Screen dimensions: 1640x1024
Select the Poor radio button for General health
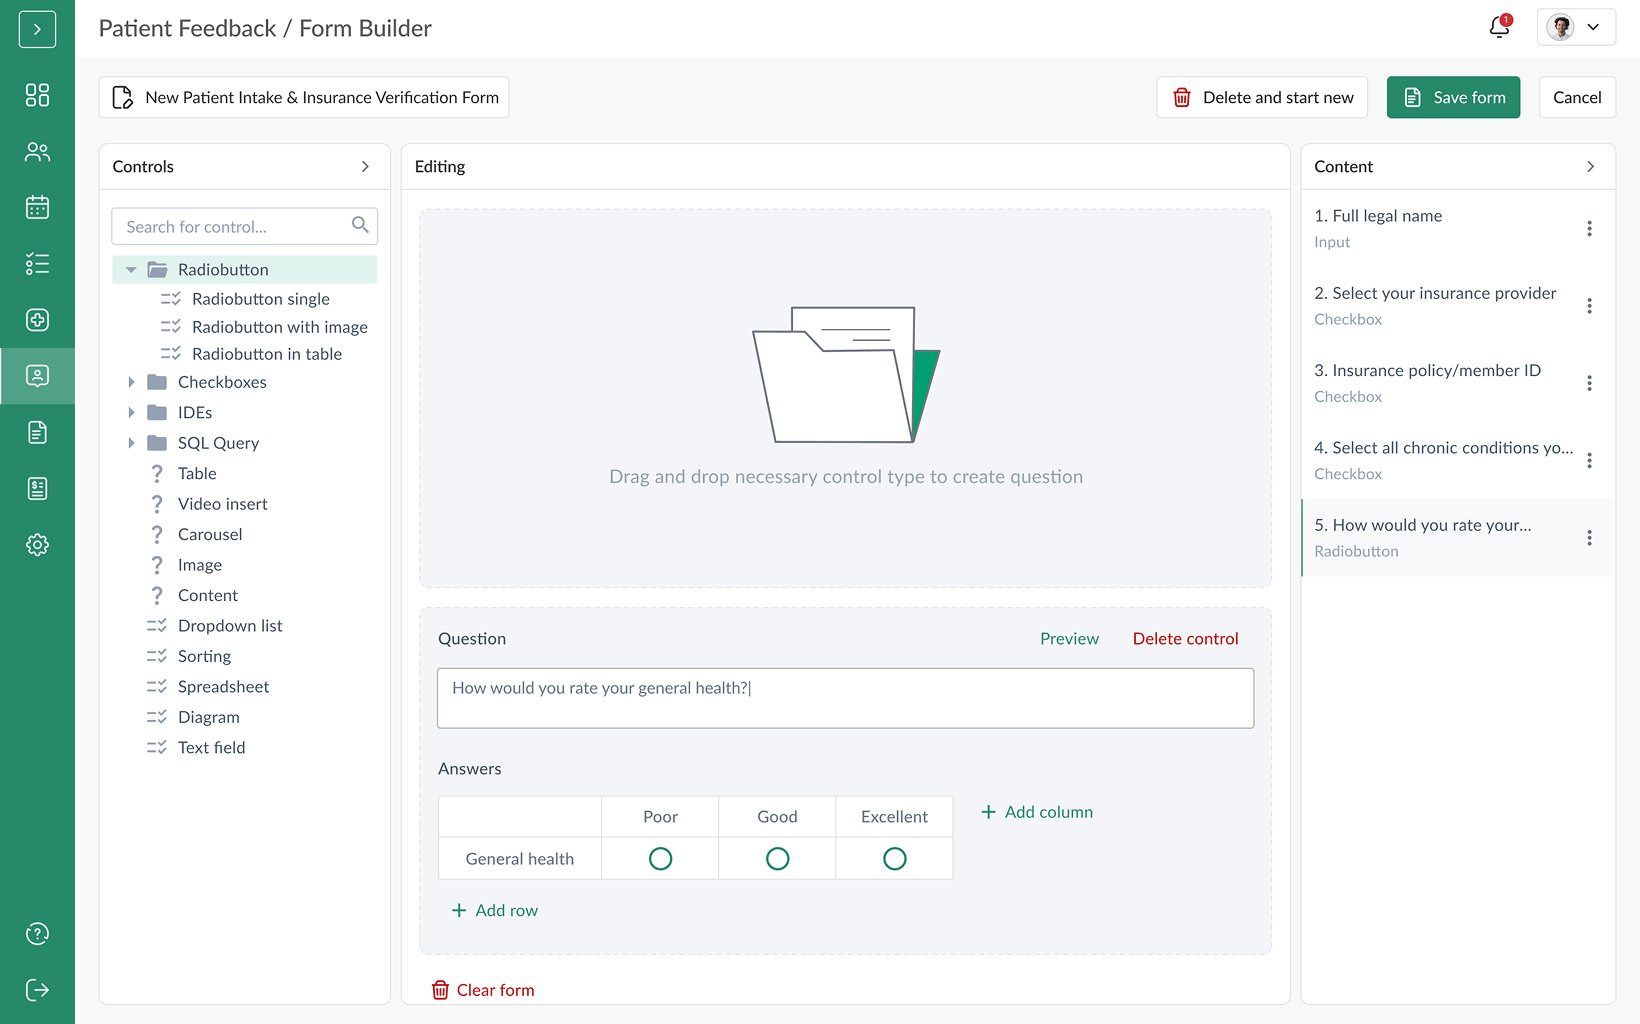pyautogui.click(x=660, y=859)
